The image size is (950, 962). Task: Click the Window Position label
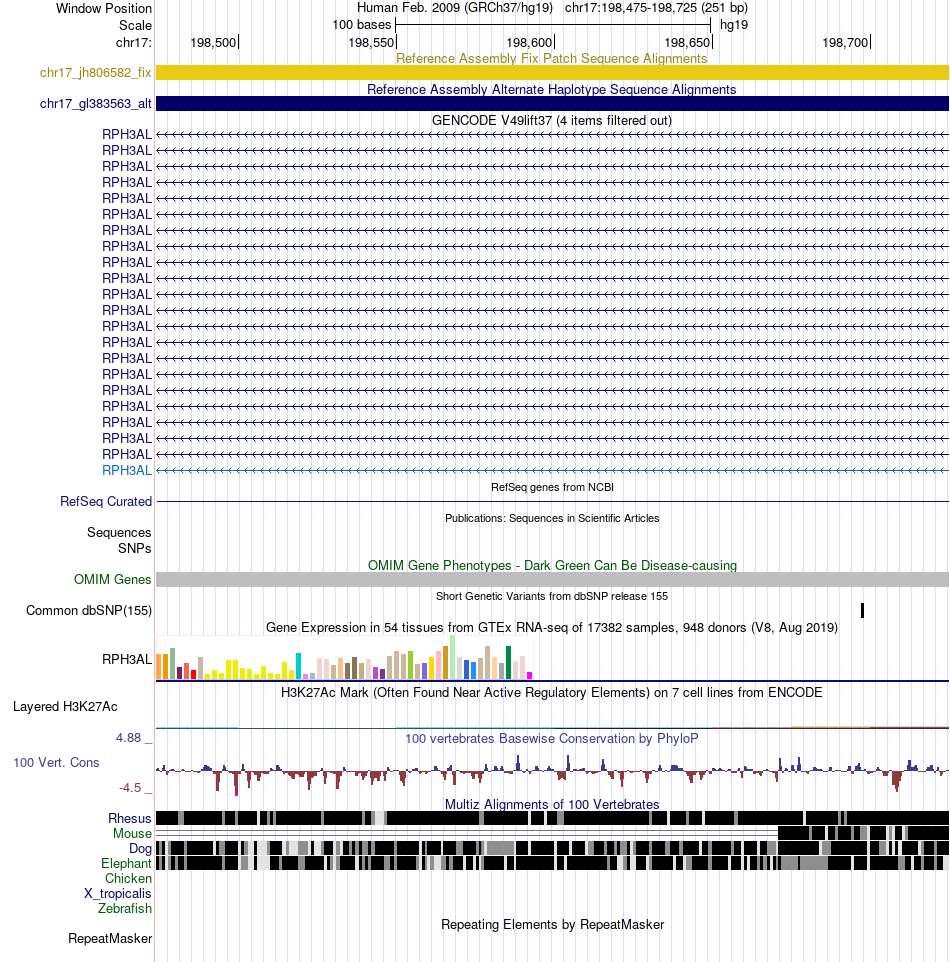(x=104, y=9)
